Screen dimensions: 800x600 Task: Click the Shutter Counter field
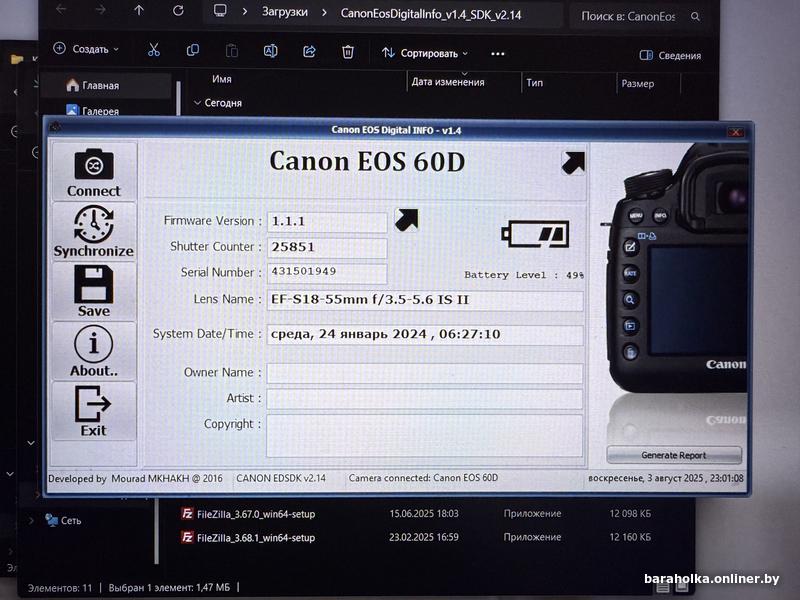click(327, 247)
